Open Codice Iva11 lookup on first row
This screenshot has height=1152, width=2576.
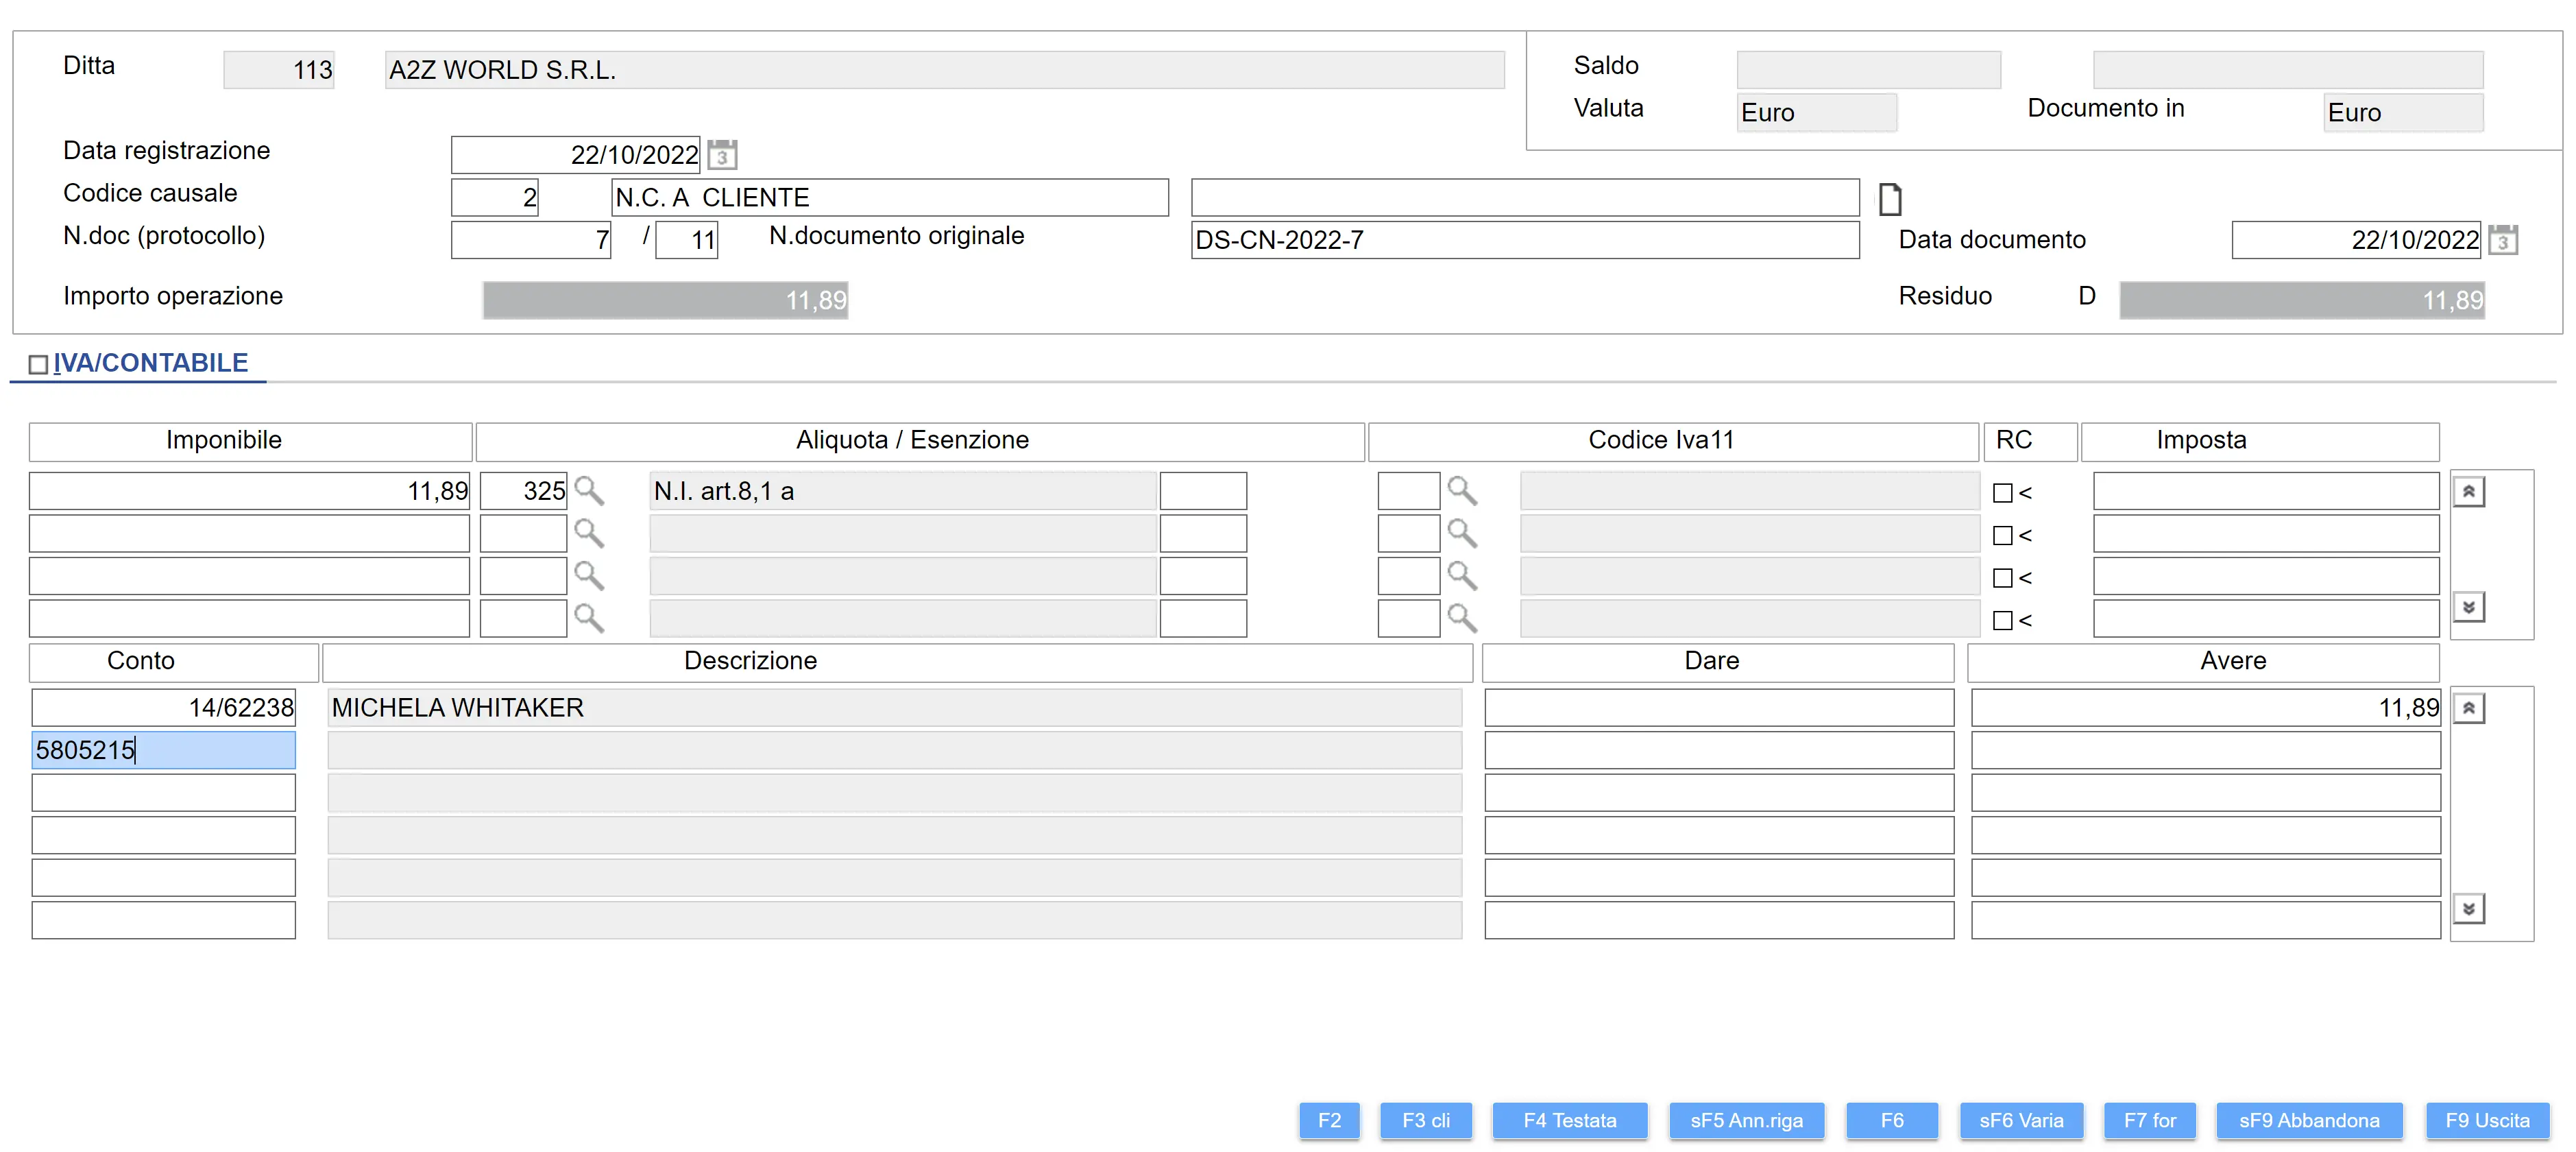coord(1462,491)
